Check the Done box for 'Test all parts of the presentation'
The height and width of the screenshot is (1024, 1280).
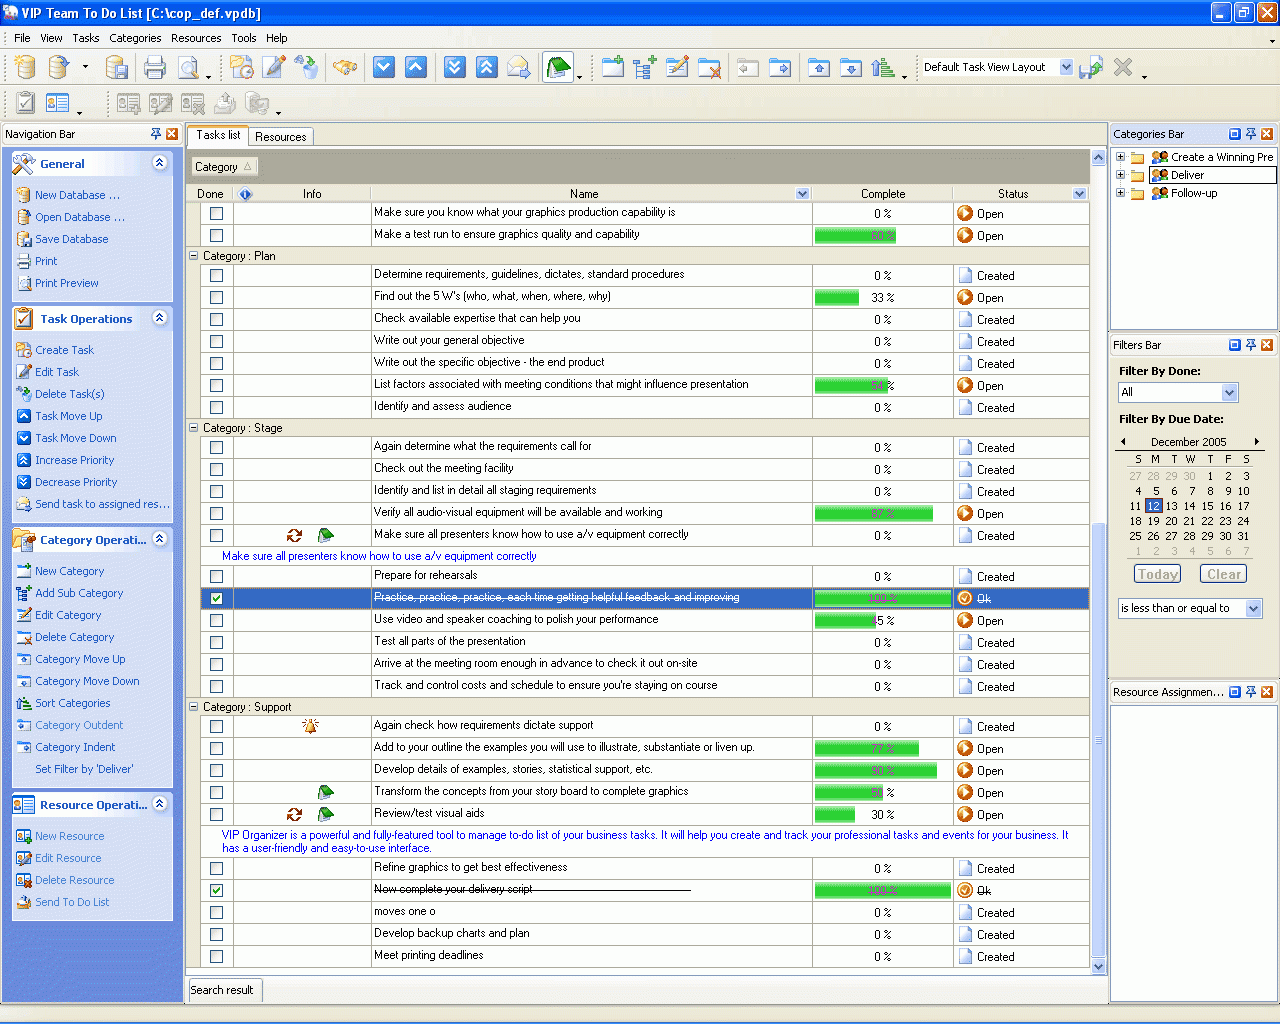pyautogui.click(x=216, y=642)
